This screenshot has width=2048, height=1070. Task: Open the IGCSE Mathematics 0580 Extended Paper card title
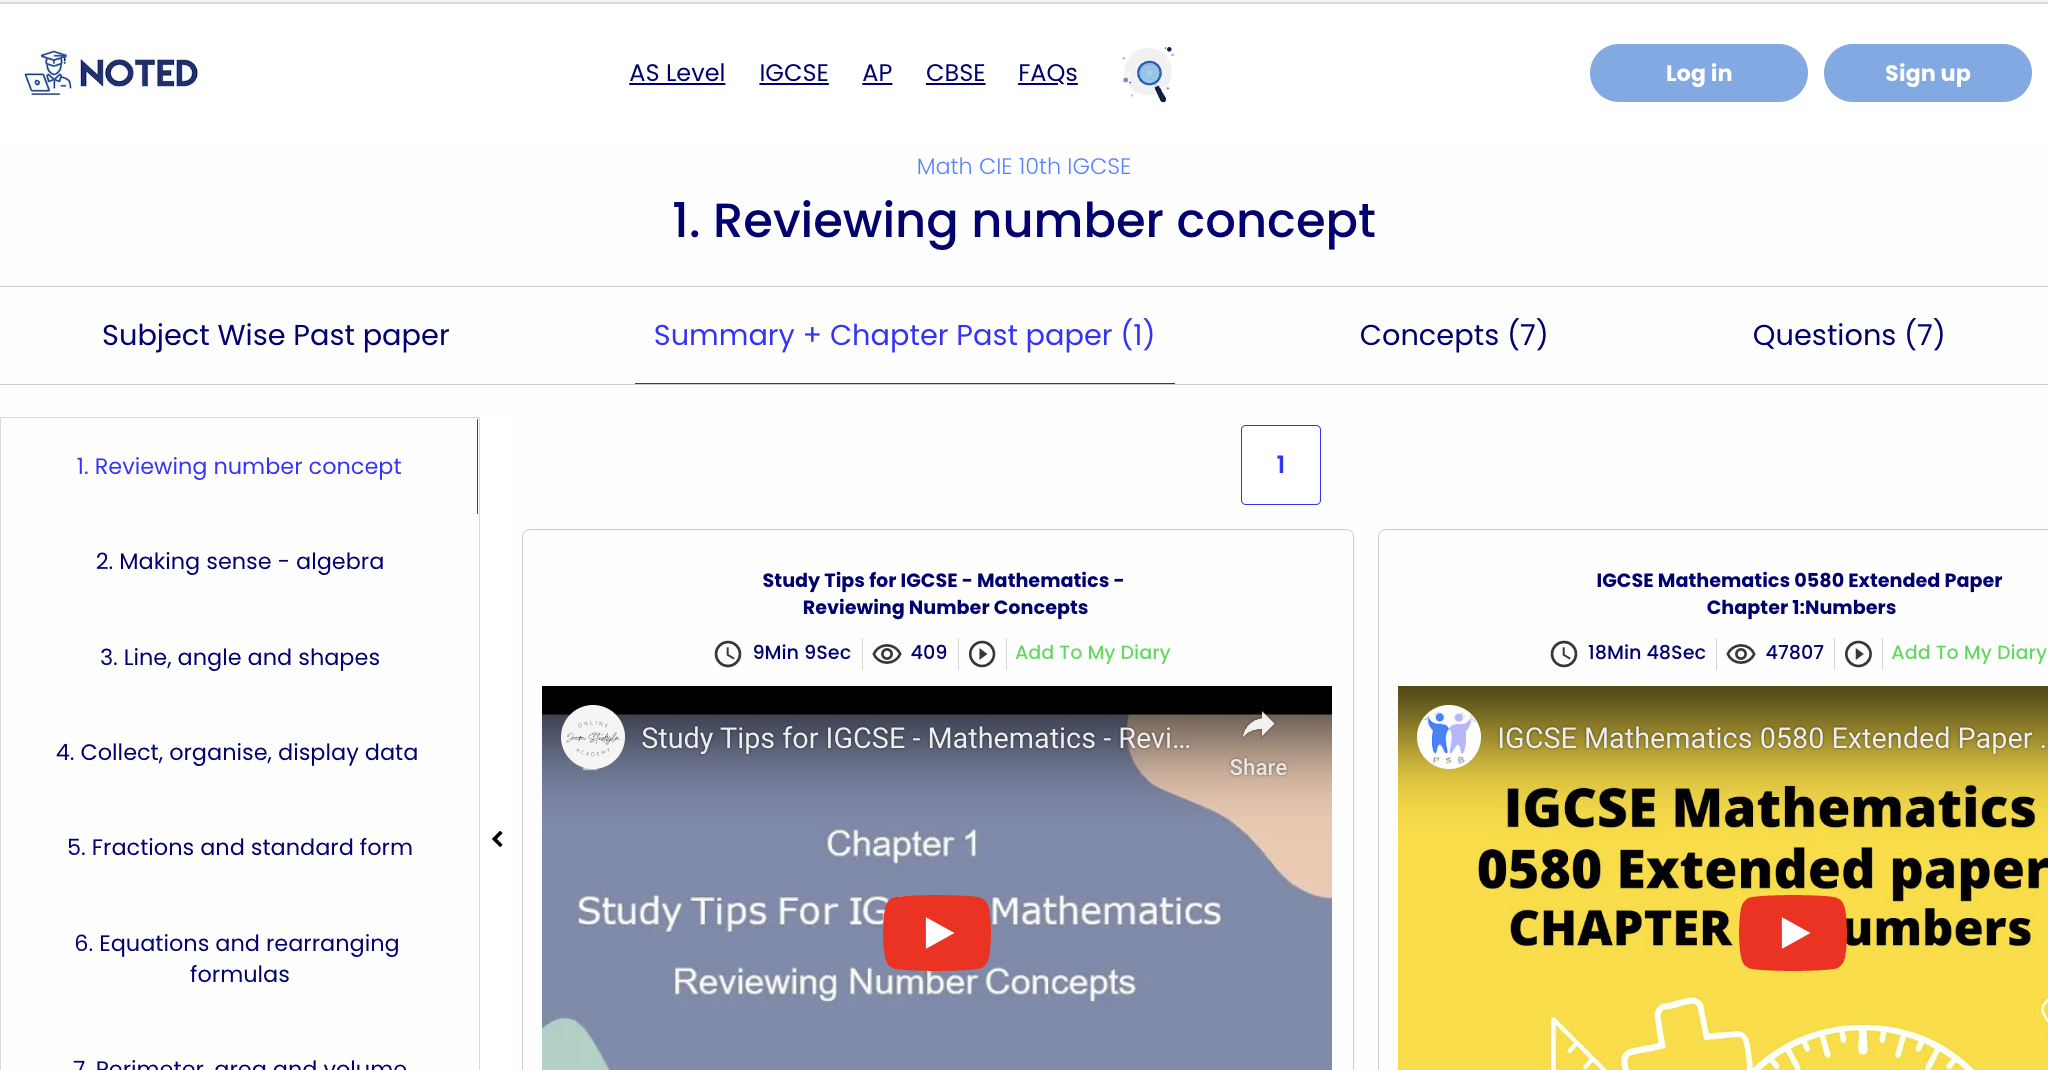click(1799, 594)
